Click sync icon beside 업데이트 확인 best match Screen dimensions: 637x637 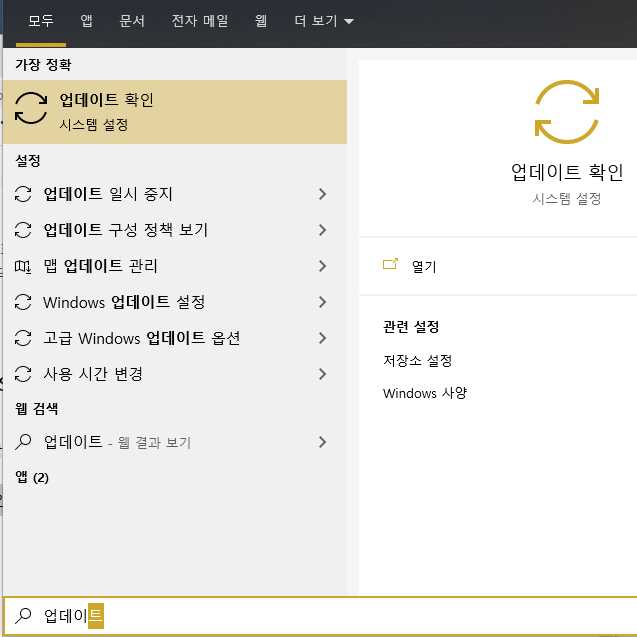(31, 108)
